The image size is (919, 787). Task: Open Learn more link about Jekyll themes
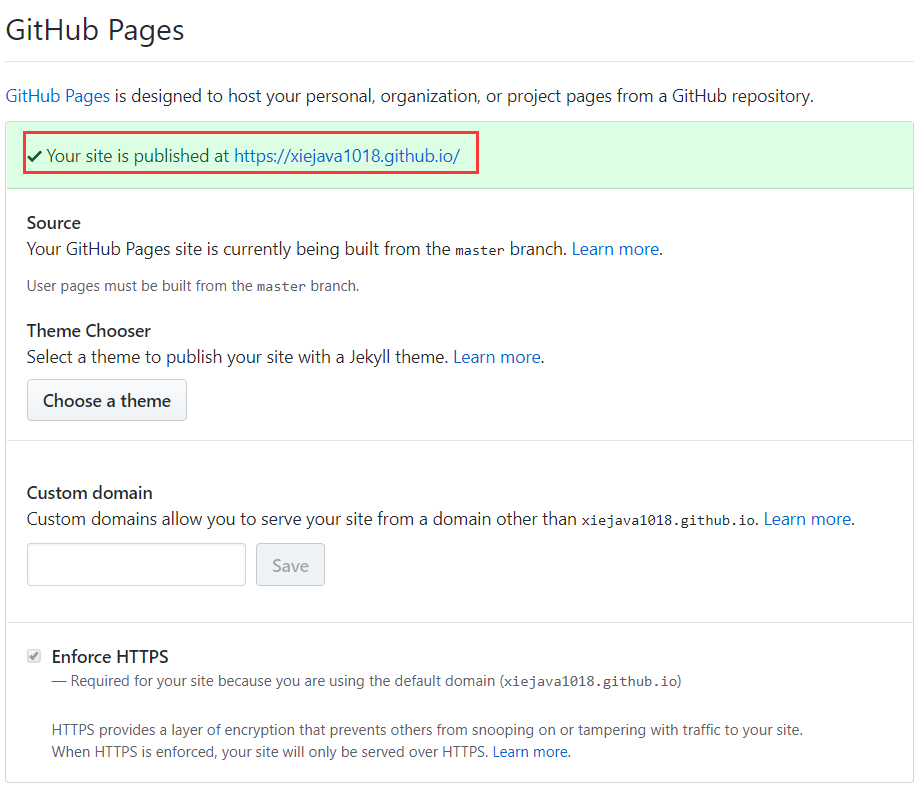point(497,357)
